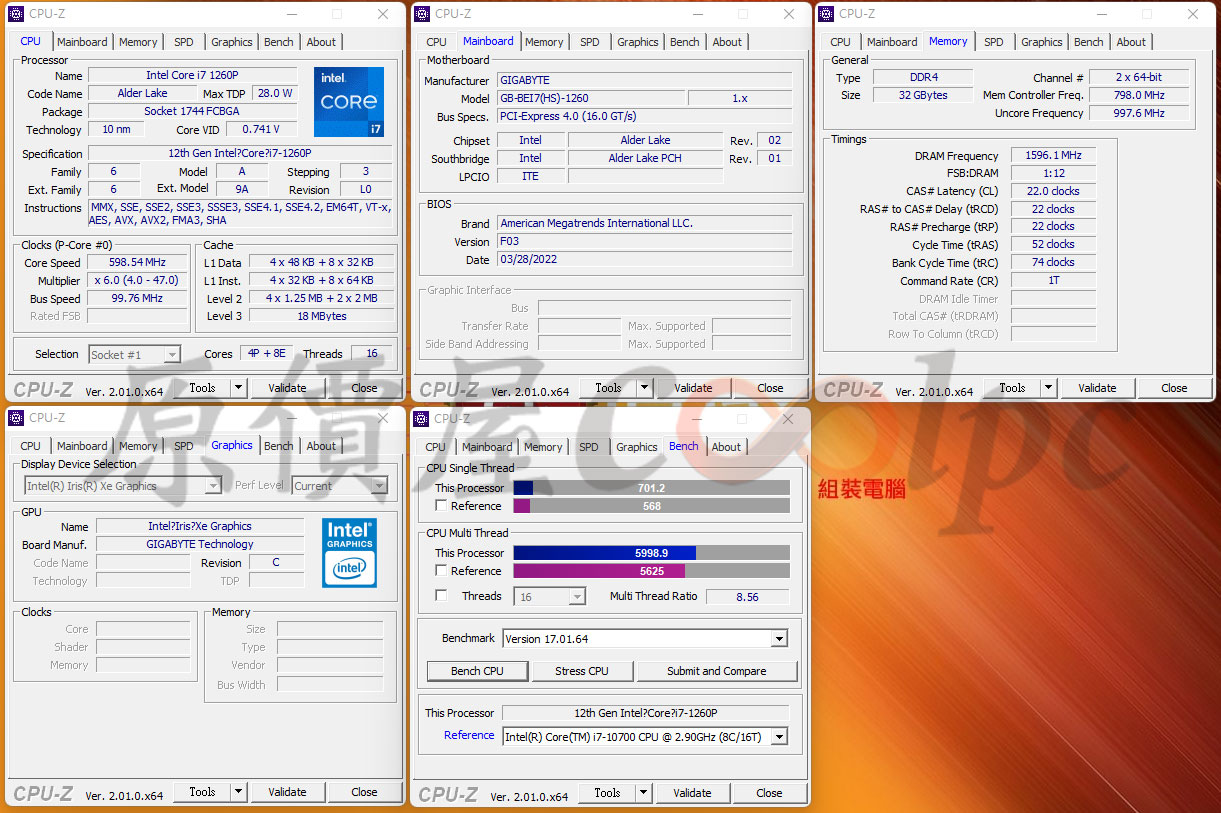Click the Multiplier value x 6.0 (4.0 - 47.0)
Image resolution: width=1221 pixels, height=813 pixels.
click(x=137, y=281)
